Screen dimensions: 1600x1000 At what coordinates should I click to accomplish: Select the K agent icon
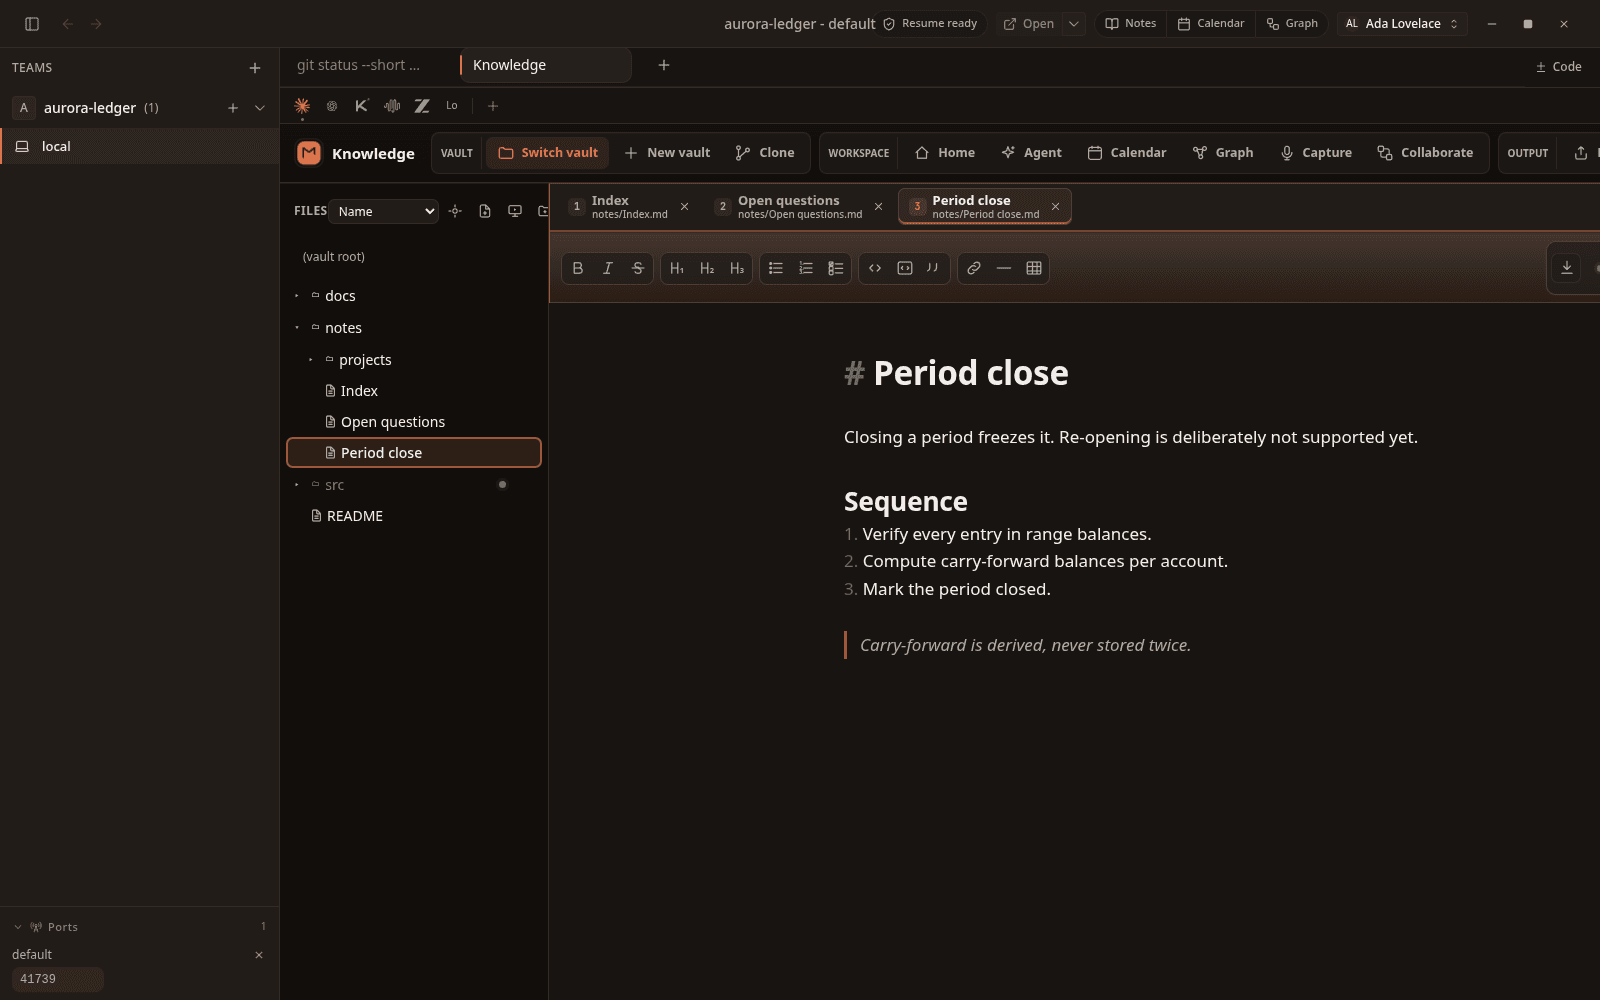(x=362, y=106)
